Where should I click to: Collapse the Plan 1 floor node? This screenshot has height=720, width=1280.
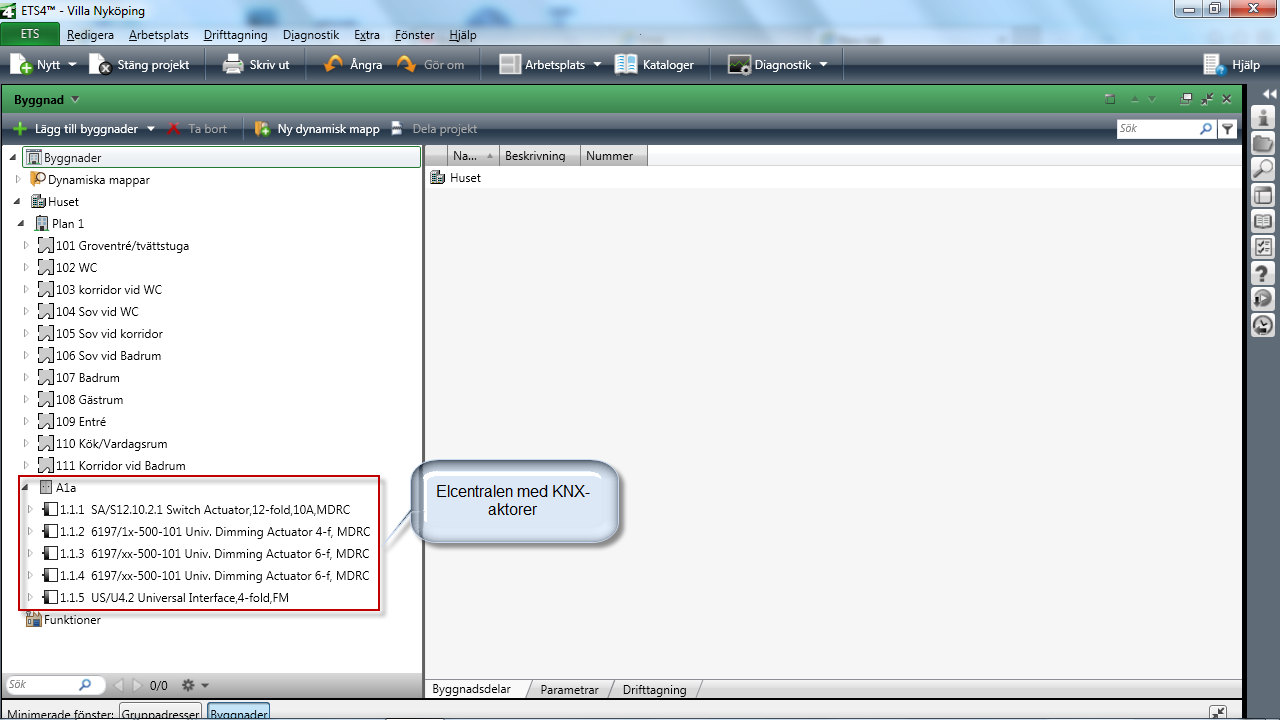pyautogui.click(x=21, y=224)
